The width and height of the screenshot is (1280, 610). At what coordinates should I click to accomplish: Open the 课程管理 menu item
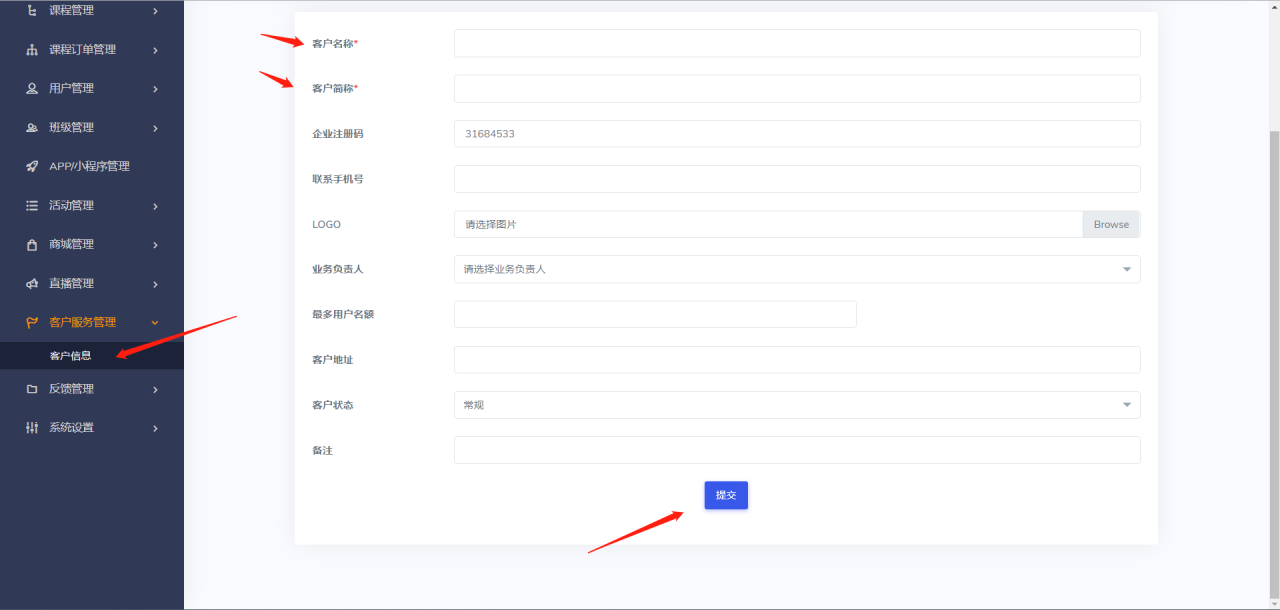click(x=72, y=11)
